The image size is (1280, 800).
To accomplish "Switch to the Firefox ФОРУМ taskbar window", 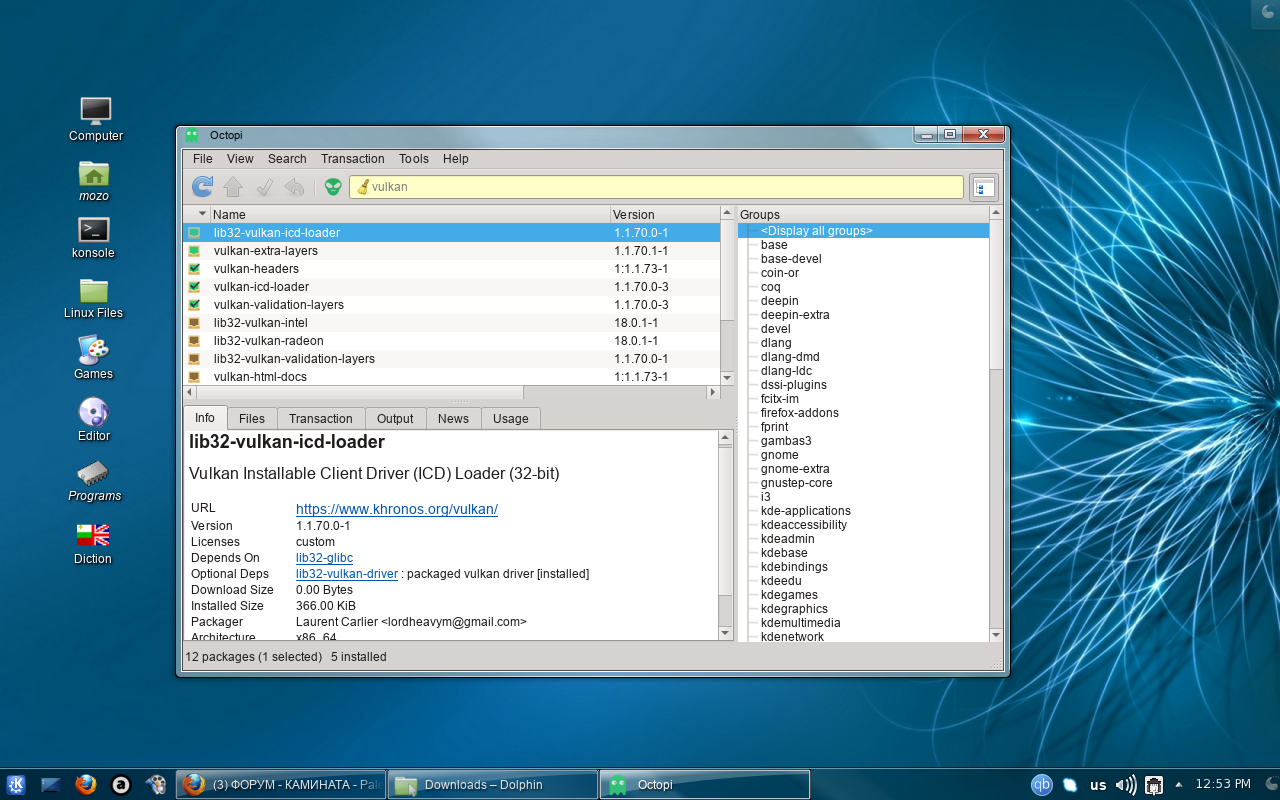I will coord(281,785).
